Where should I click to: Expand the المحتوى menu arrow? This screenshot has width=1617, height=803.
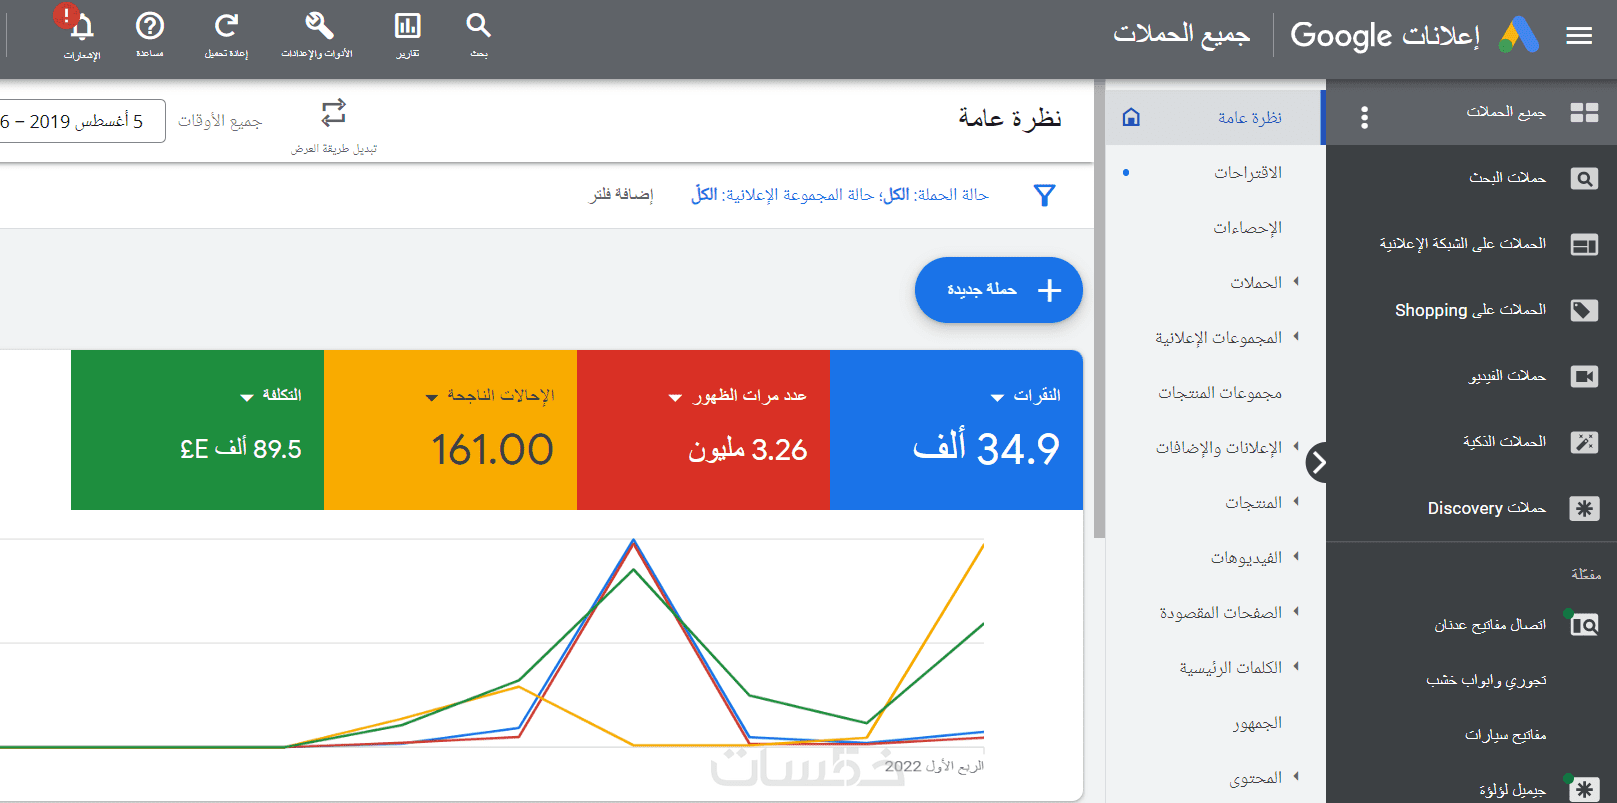click(1296, 777)
